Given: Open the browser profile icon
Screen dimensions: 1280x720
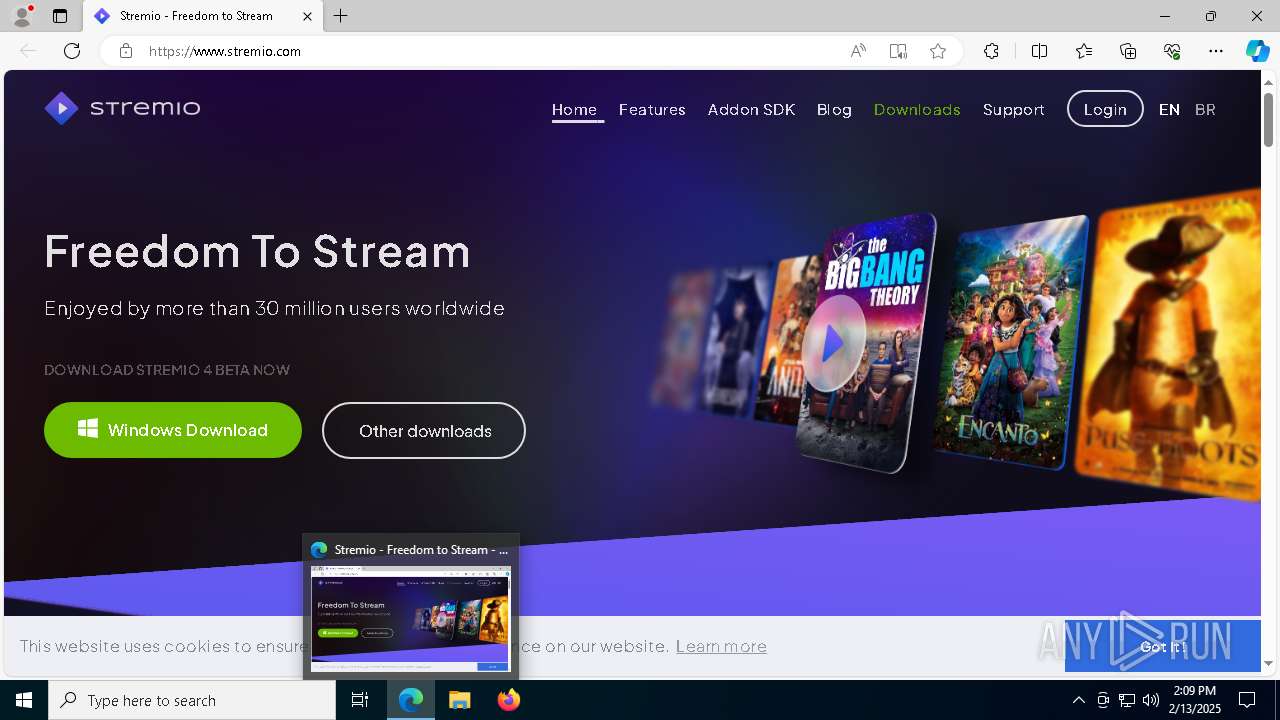Looking at the screenshot, I should pos(22,16).
